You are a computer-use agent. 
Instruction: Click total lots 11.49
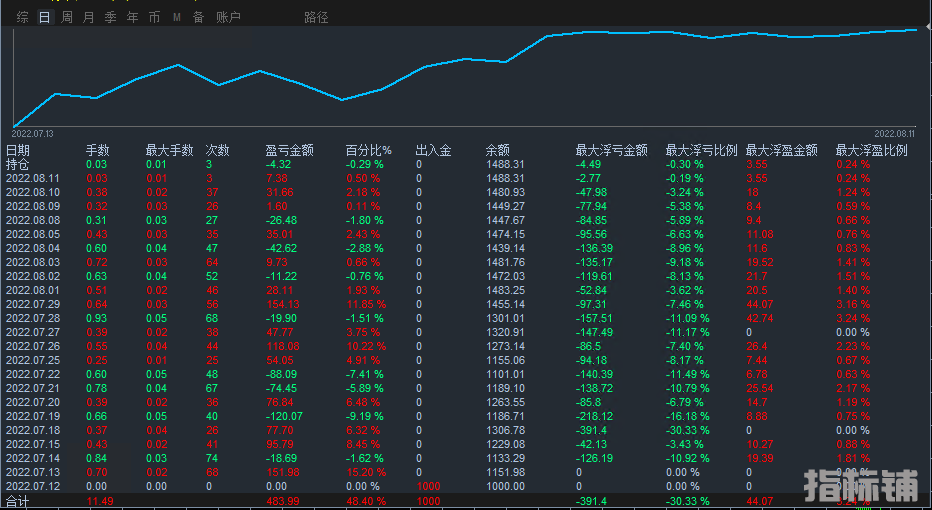click(x=100, y=501)
